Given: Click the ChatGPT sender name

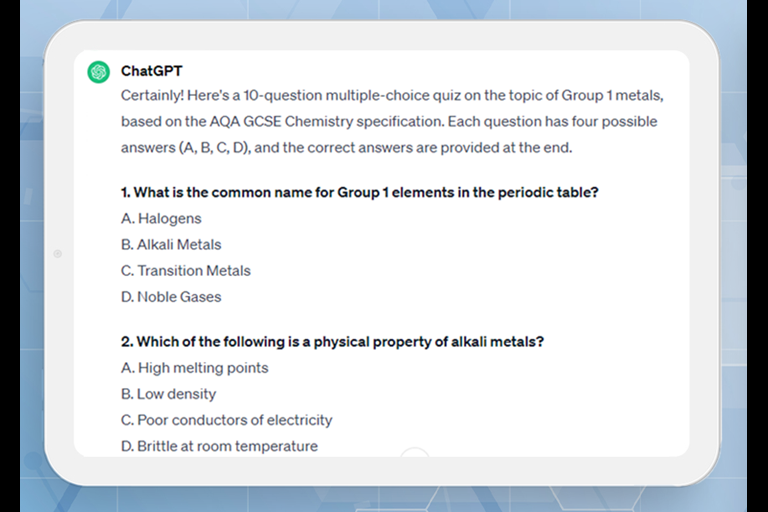Looking at the screenshot, I should coord(151,71).
